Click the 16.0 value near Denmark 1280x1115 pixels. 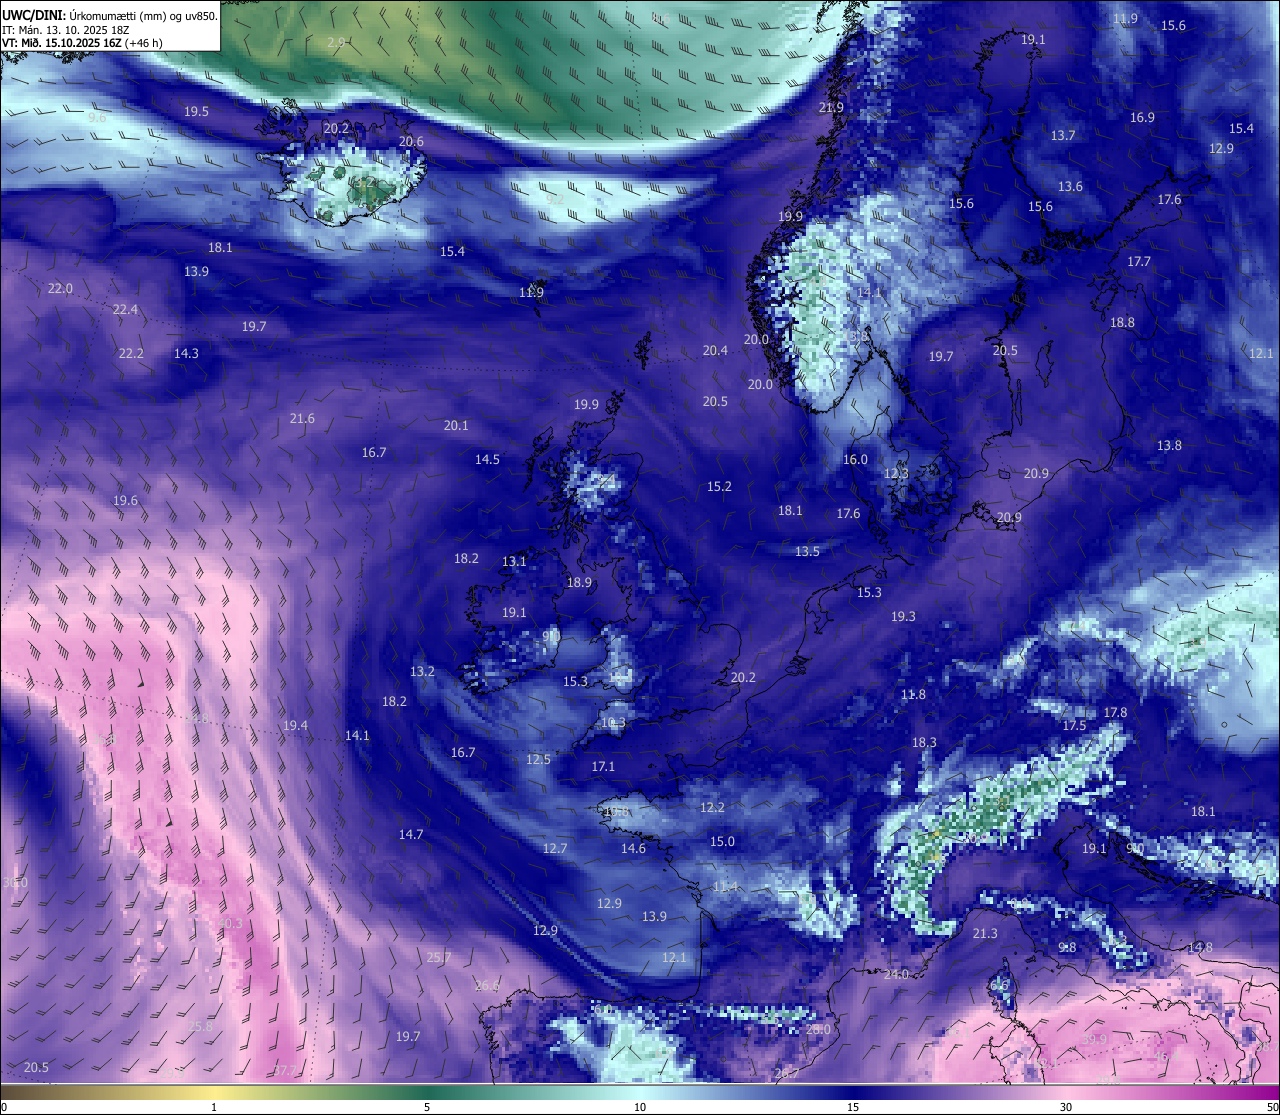tap(855, 460)
